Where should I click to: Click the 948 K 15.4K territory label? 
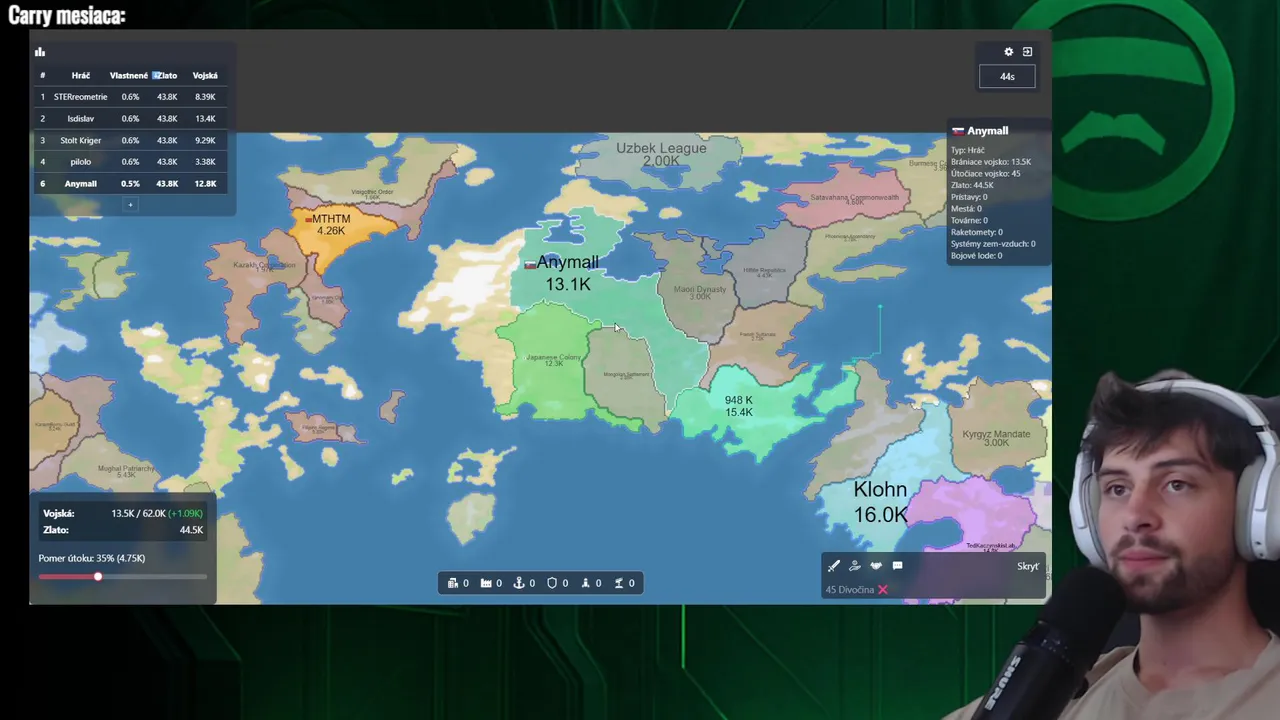(x=739, y=406)
